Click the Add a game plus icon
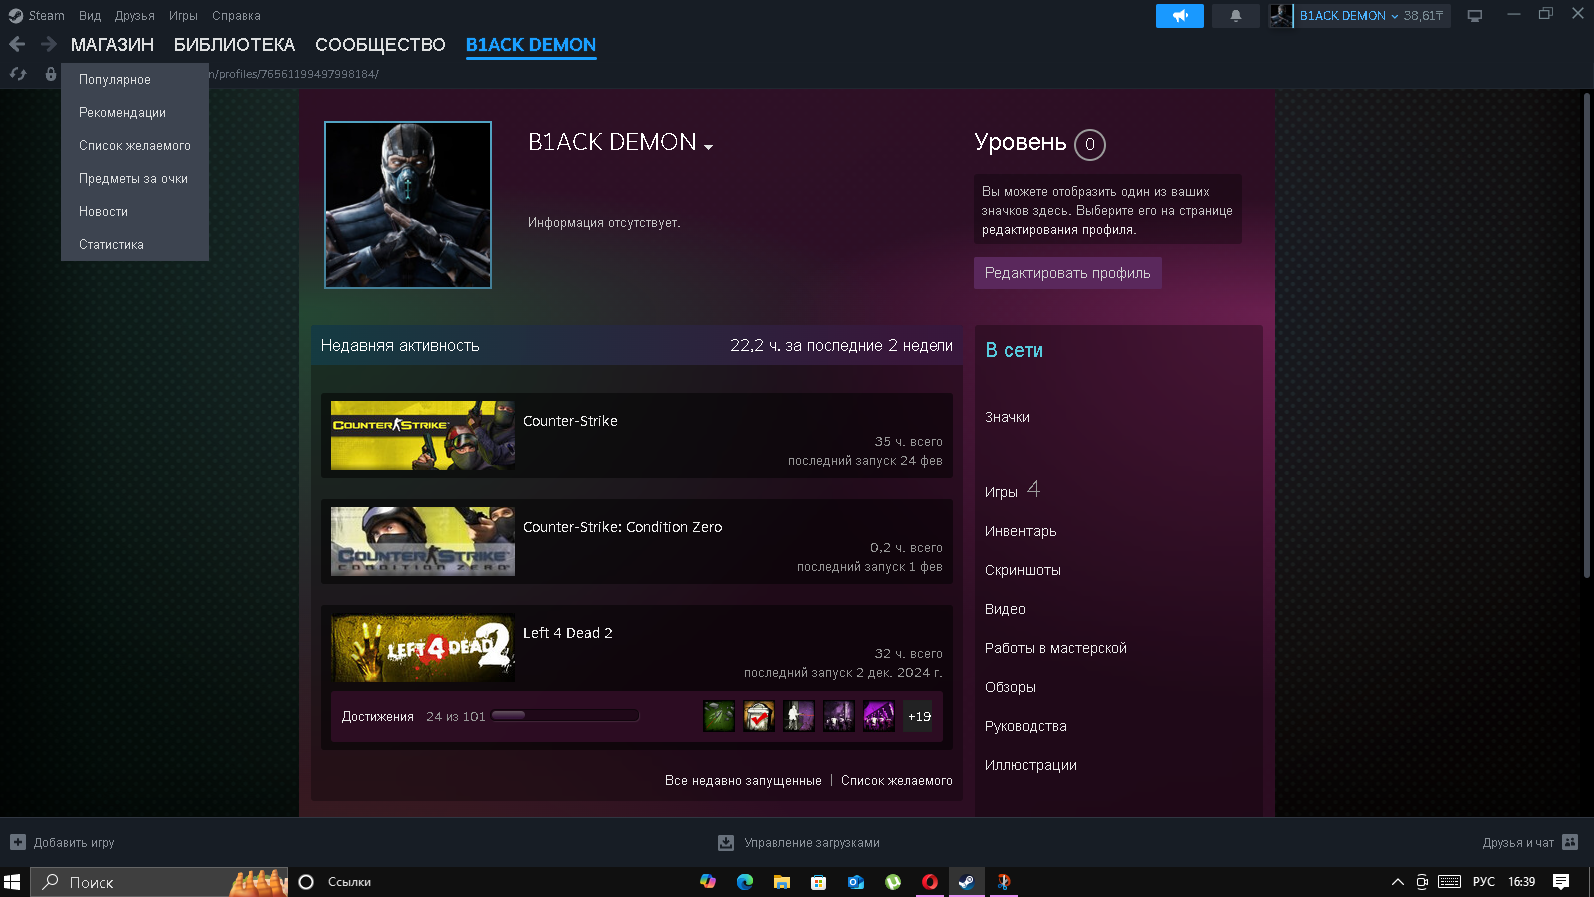Screen dimensions: 1594x897 coord(18,842)
